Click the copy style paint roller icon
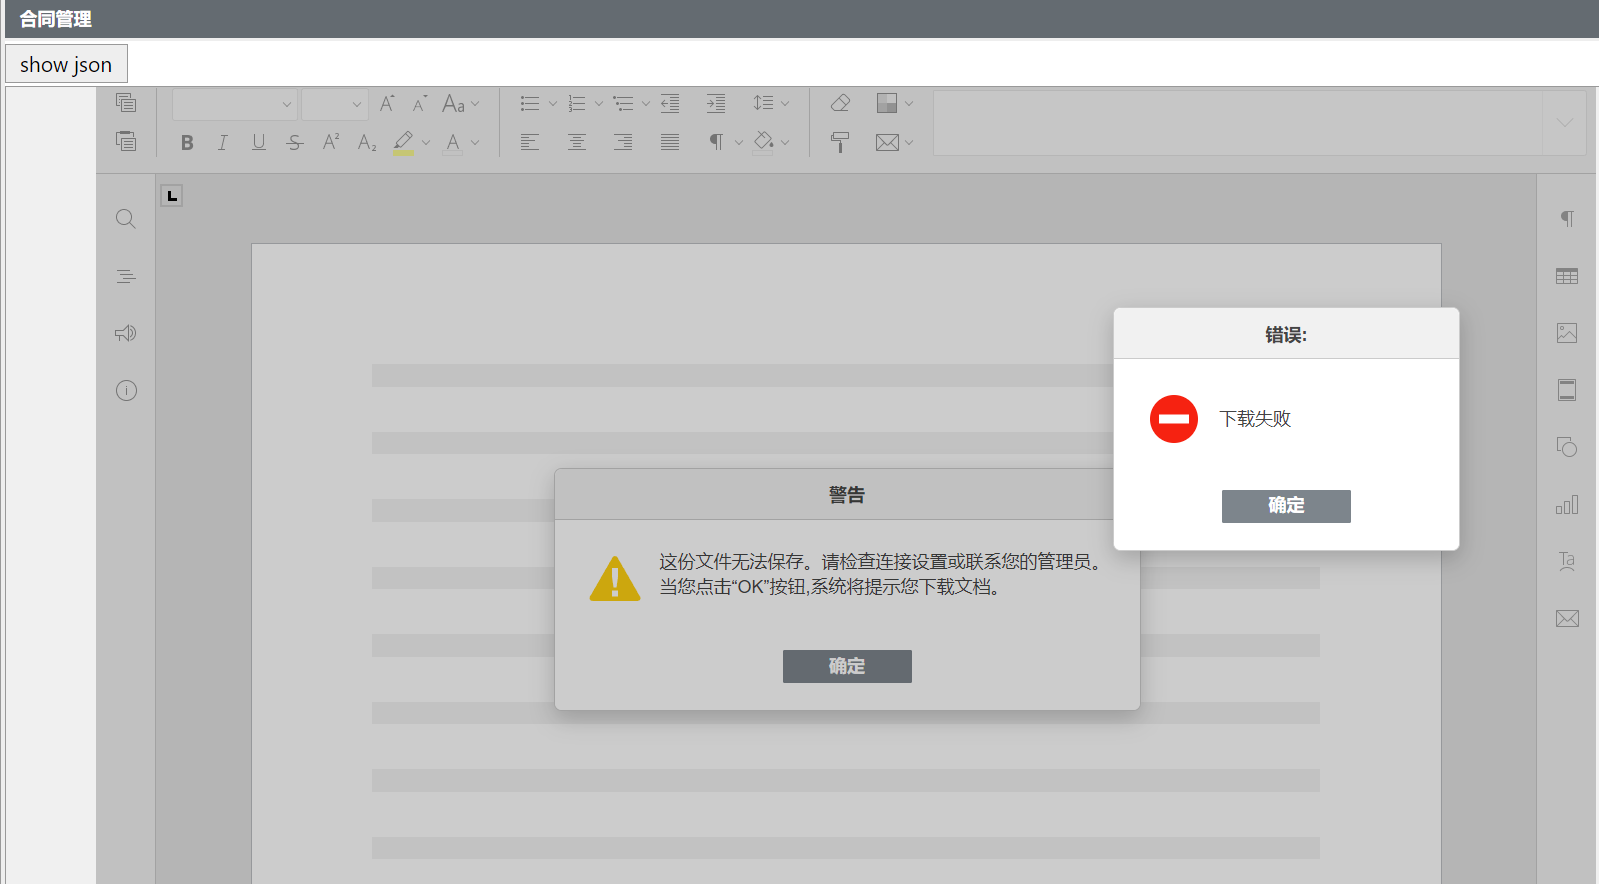Viewport: 1599px width, 884px height. pyautogui.click(x=840, y=142)
